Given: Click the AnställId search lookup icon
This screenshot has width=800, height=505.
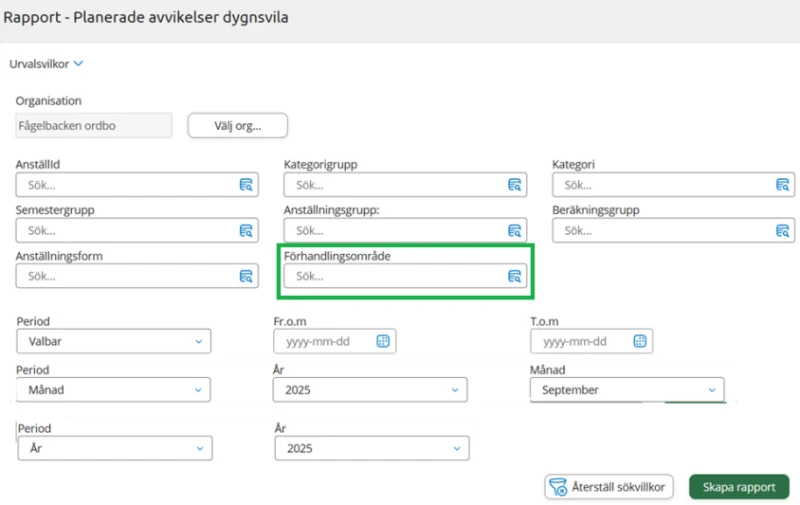Looking at the screenshot, I should point(246,185).
